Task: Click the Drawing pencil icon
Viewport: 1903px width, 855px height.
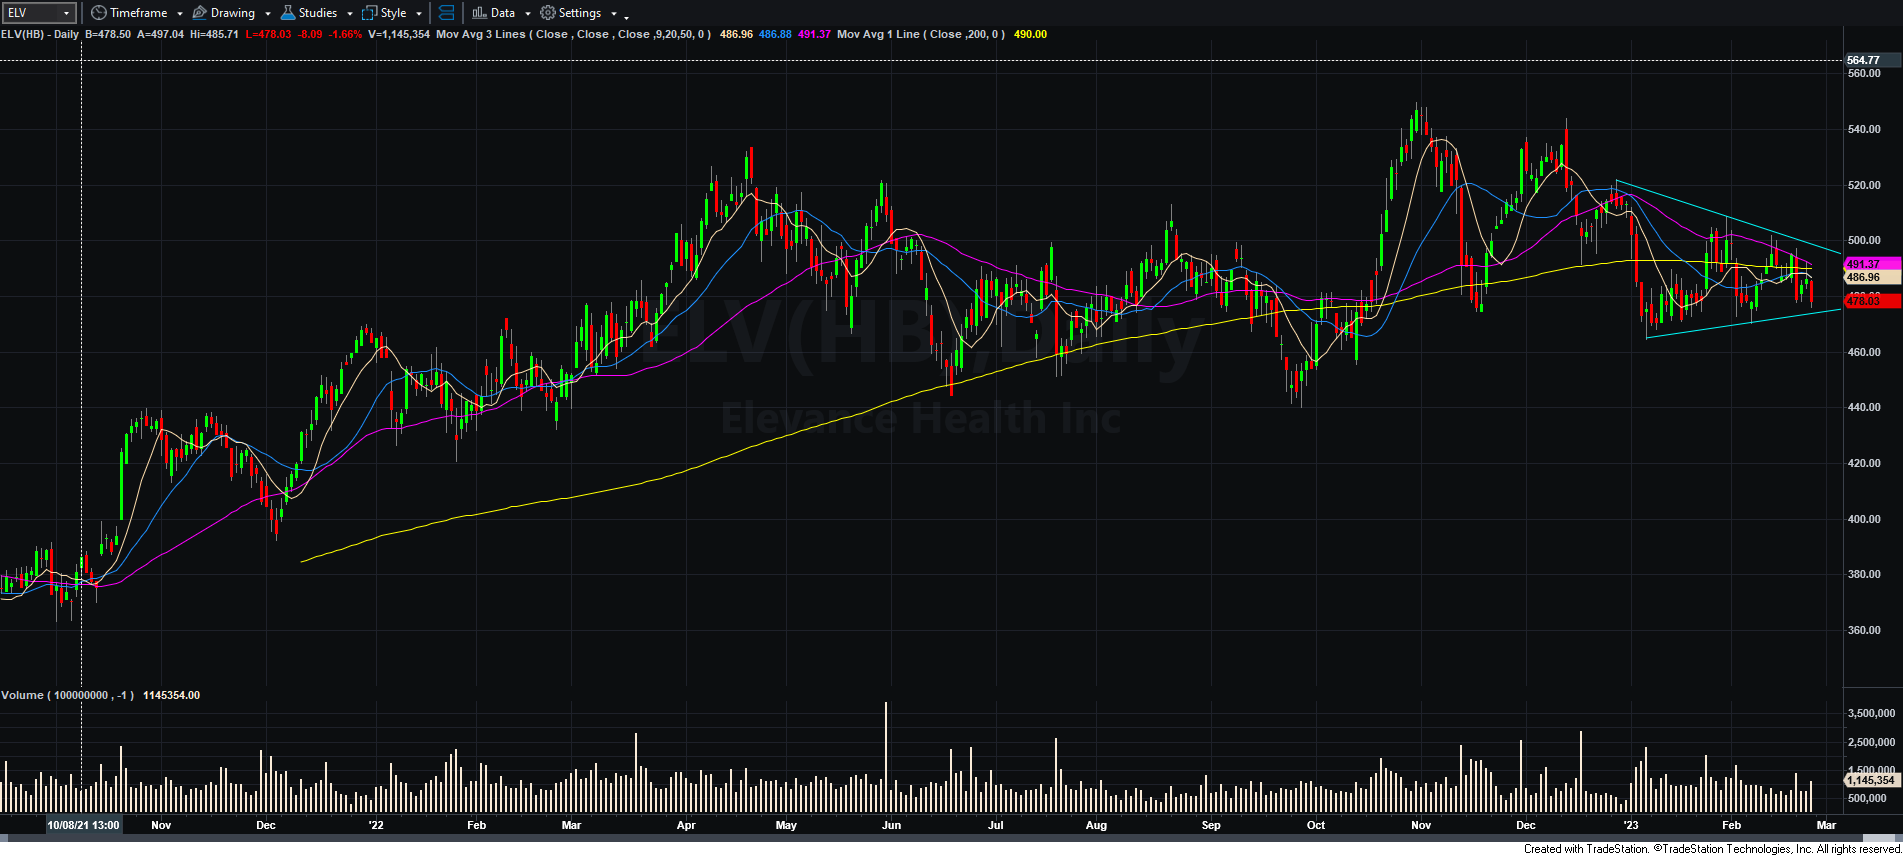Action: [x=200, y=13]
